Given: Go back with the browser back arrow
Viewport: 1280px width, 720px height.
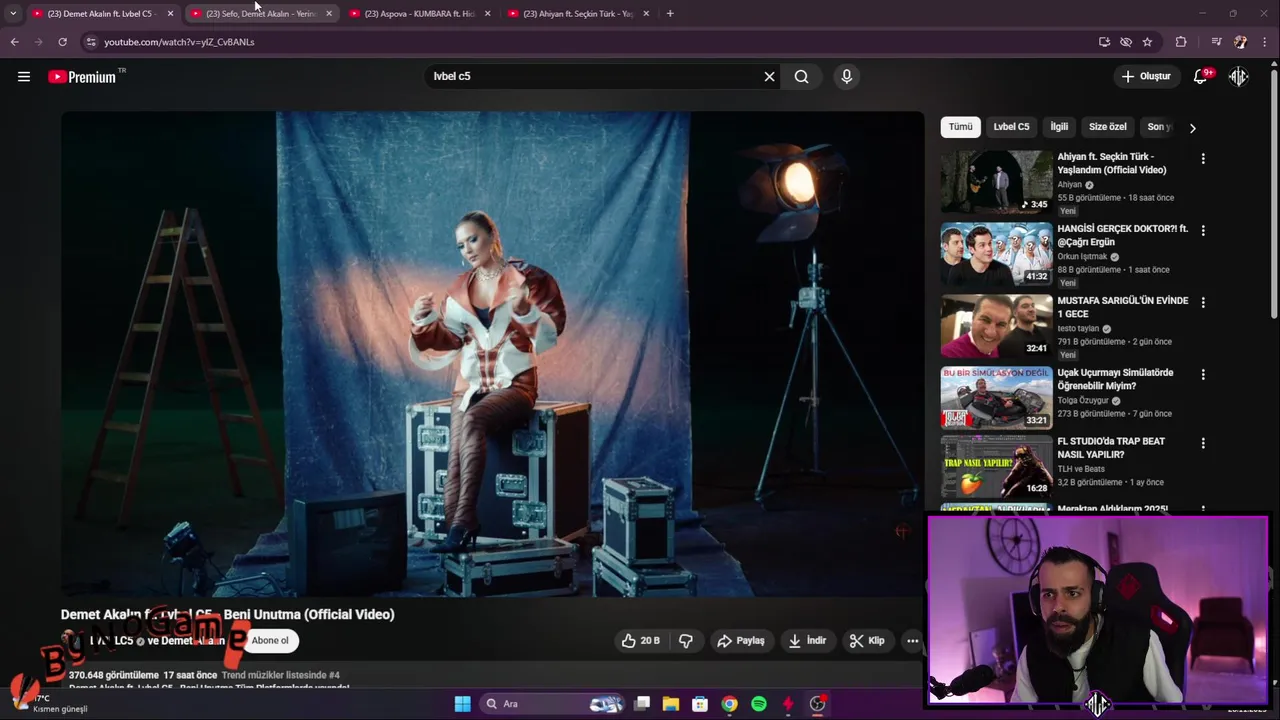Looking at the screenshot, I should coord(14,42).
